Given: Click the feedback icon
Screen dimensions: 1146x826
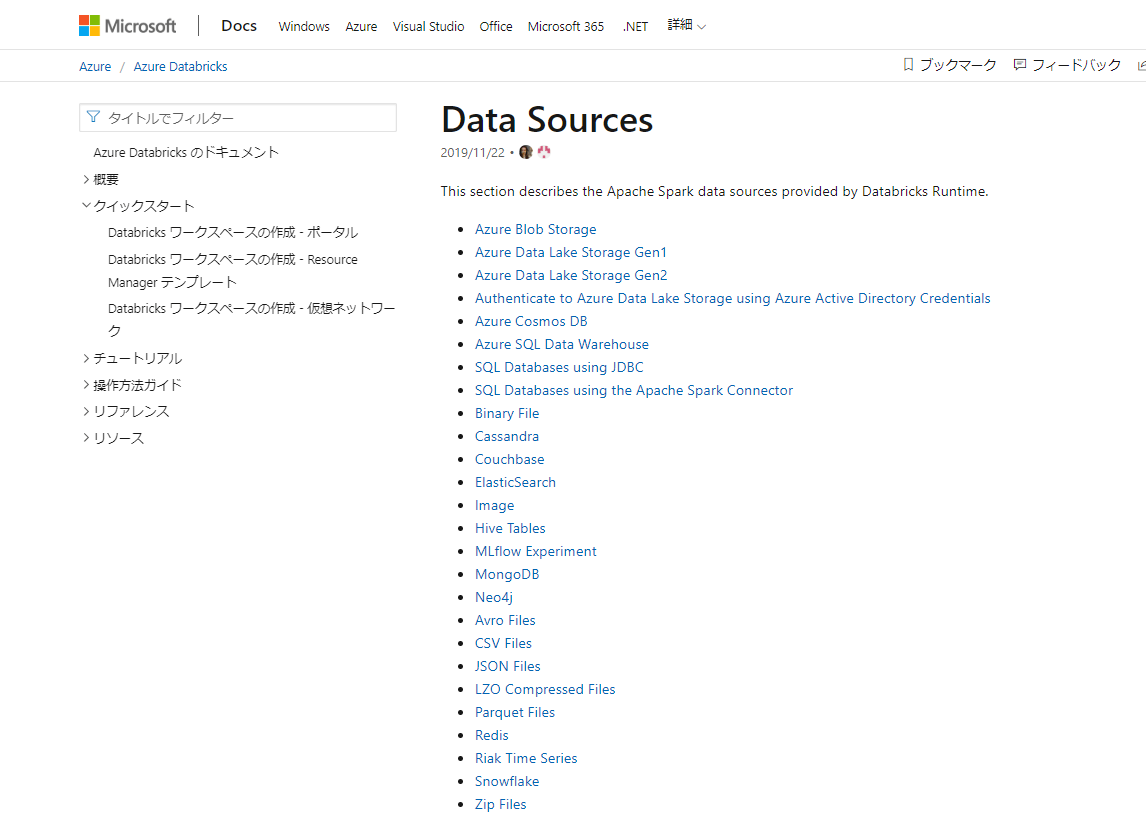Looking at the screenshot, I should (x=1019, y=65).
